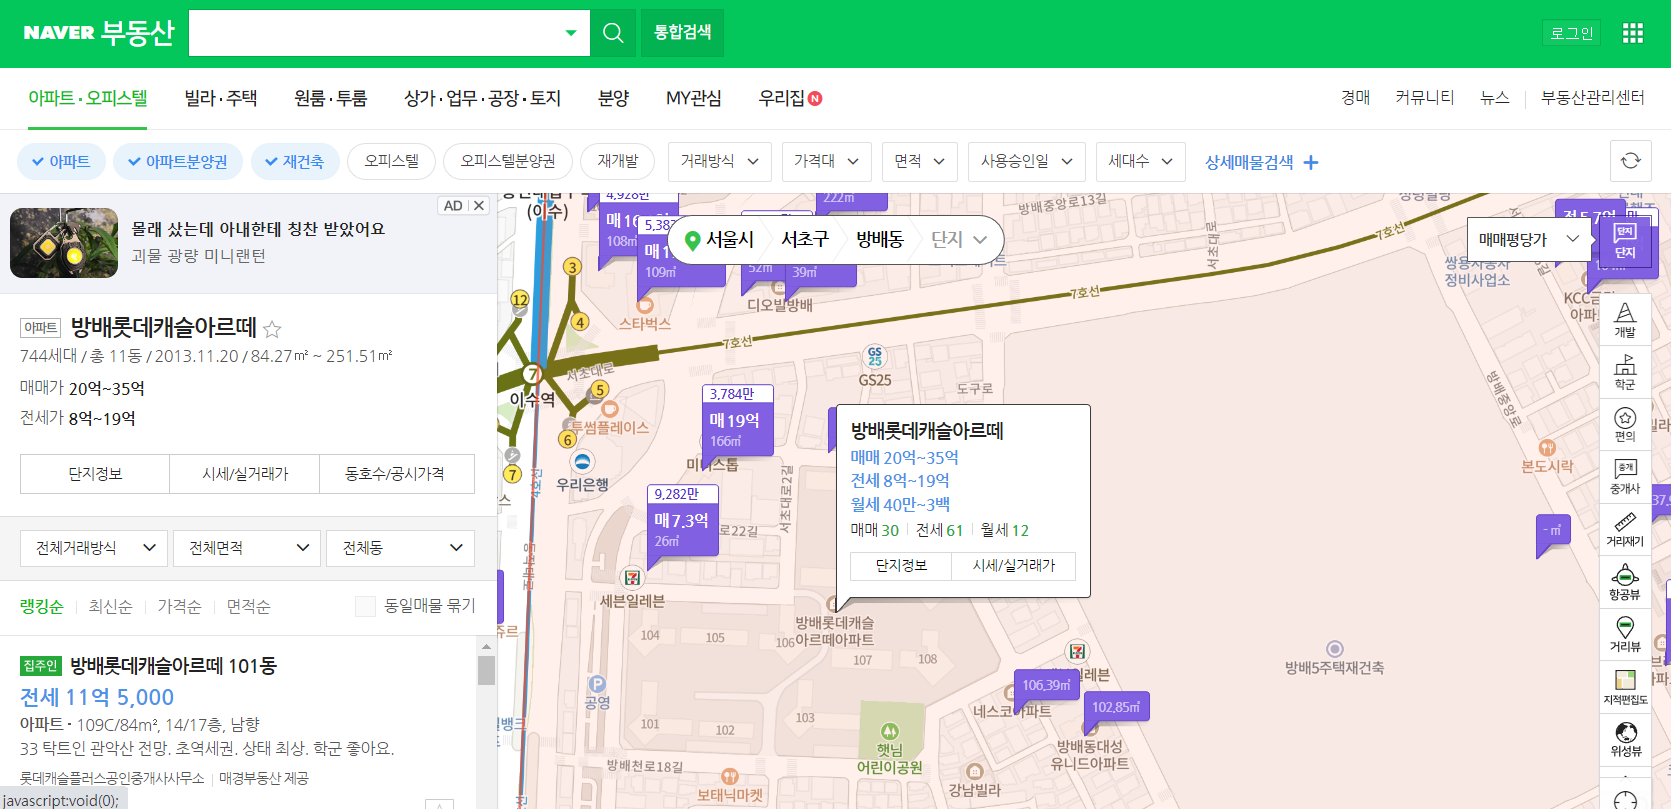The height and width of the screenshot is (809, 1671).
Task: Toggle the 재건축 filter chip
Action: click(x=295, y=161)
